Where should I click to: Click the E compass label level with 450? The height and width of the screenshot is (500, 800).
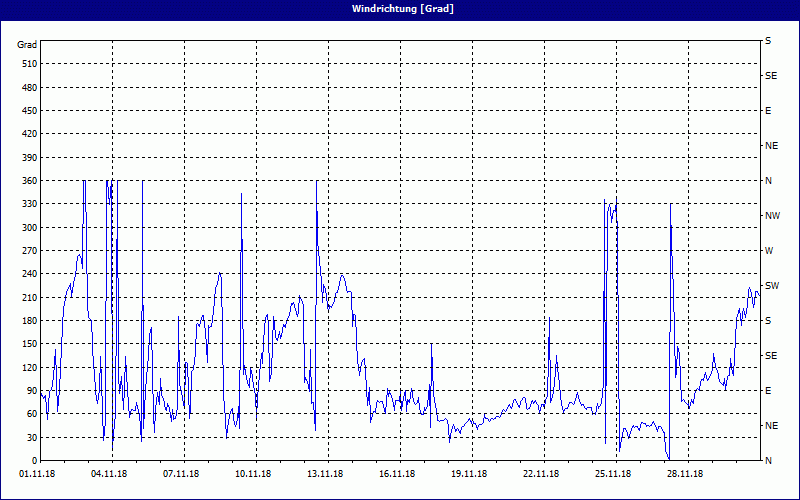click(768, 111)
